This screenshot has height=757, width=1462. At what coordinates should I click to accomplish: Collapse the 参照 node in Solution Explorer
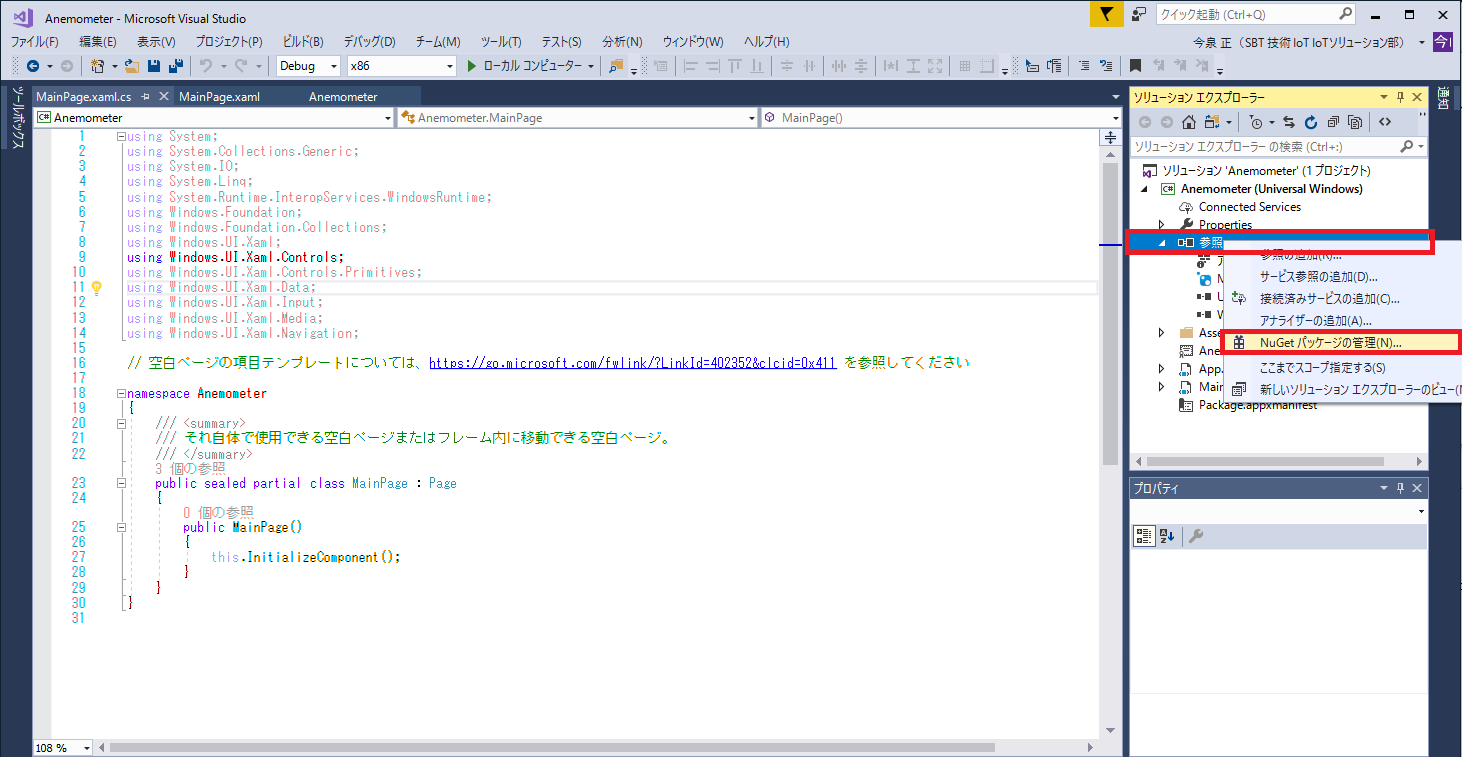(x=1161, y=243)
